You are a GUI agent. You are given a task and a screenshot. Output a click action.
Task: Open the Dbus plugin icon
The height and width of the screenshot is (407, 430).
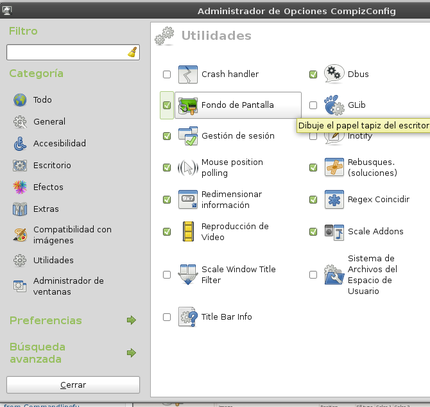click(334, 74)
